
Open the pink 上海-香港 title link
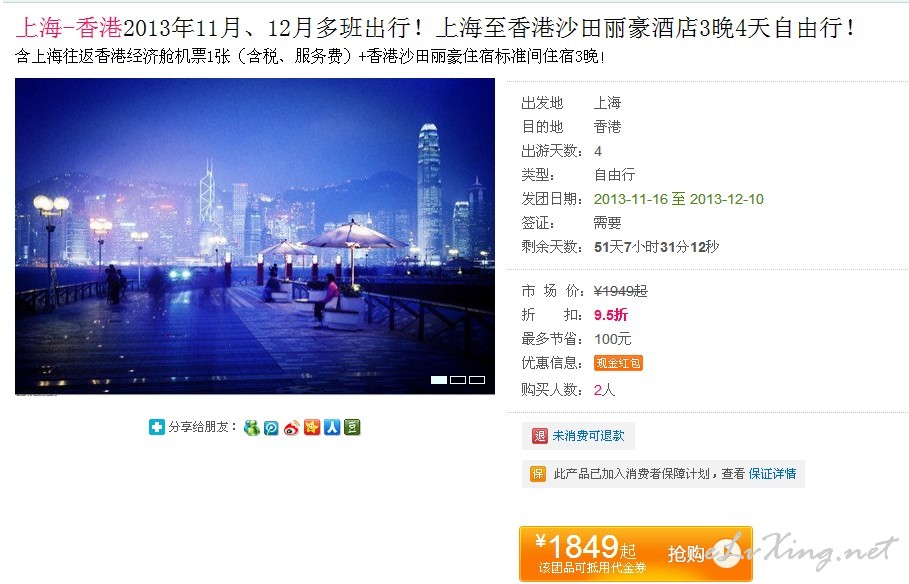pos(69,27)
